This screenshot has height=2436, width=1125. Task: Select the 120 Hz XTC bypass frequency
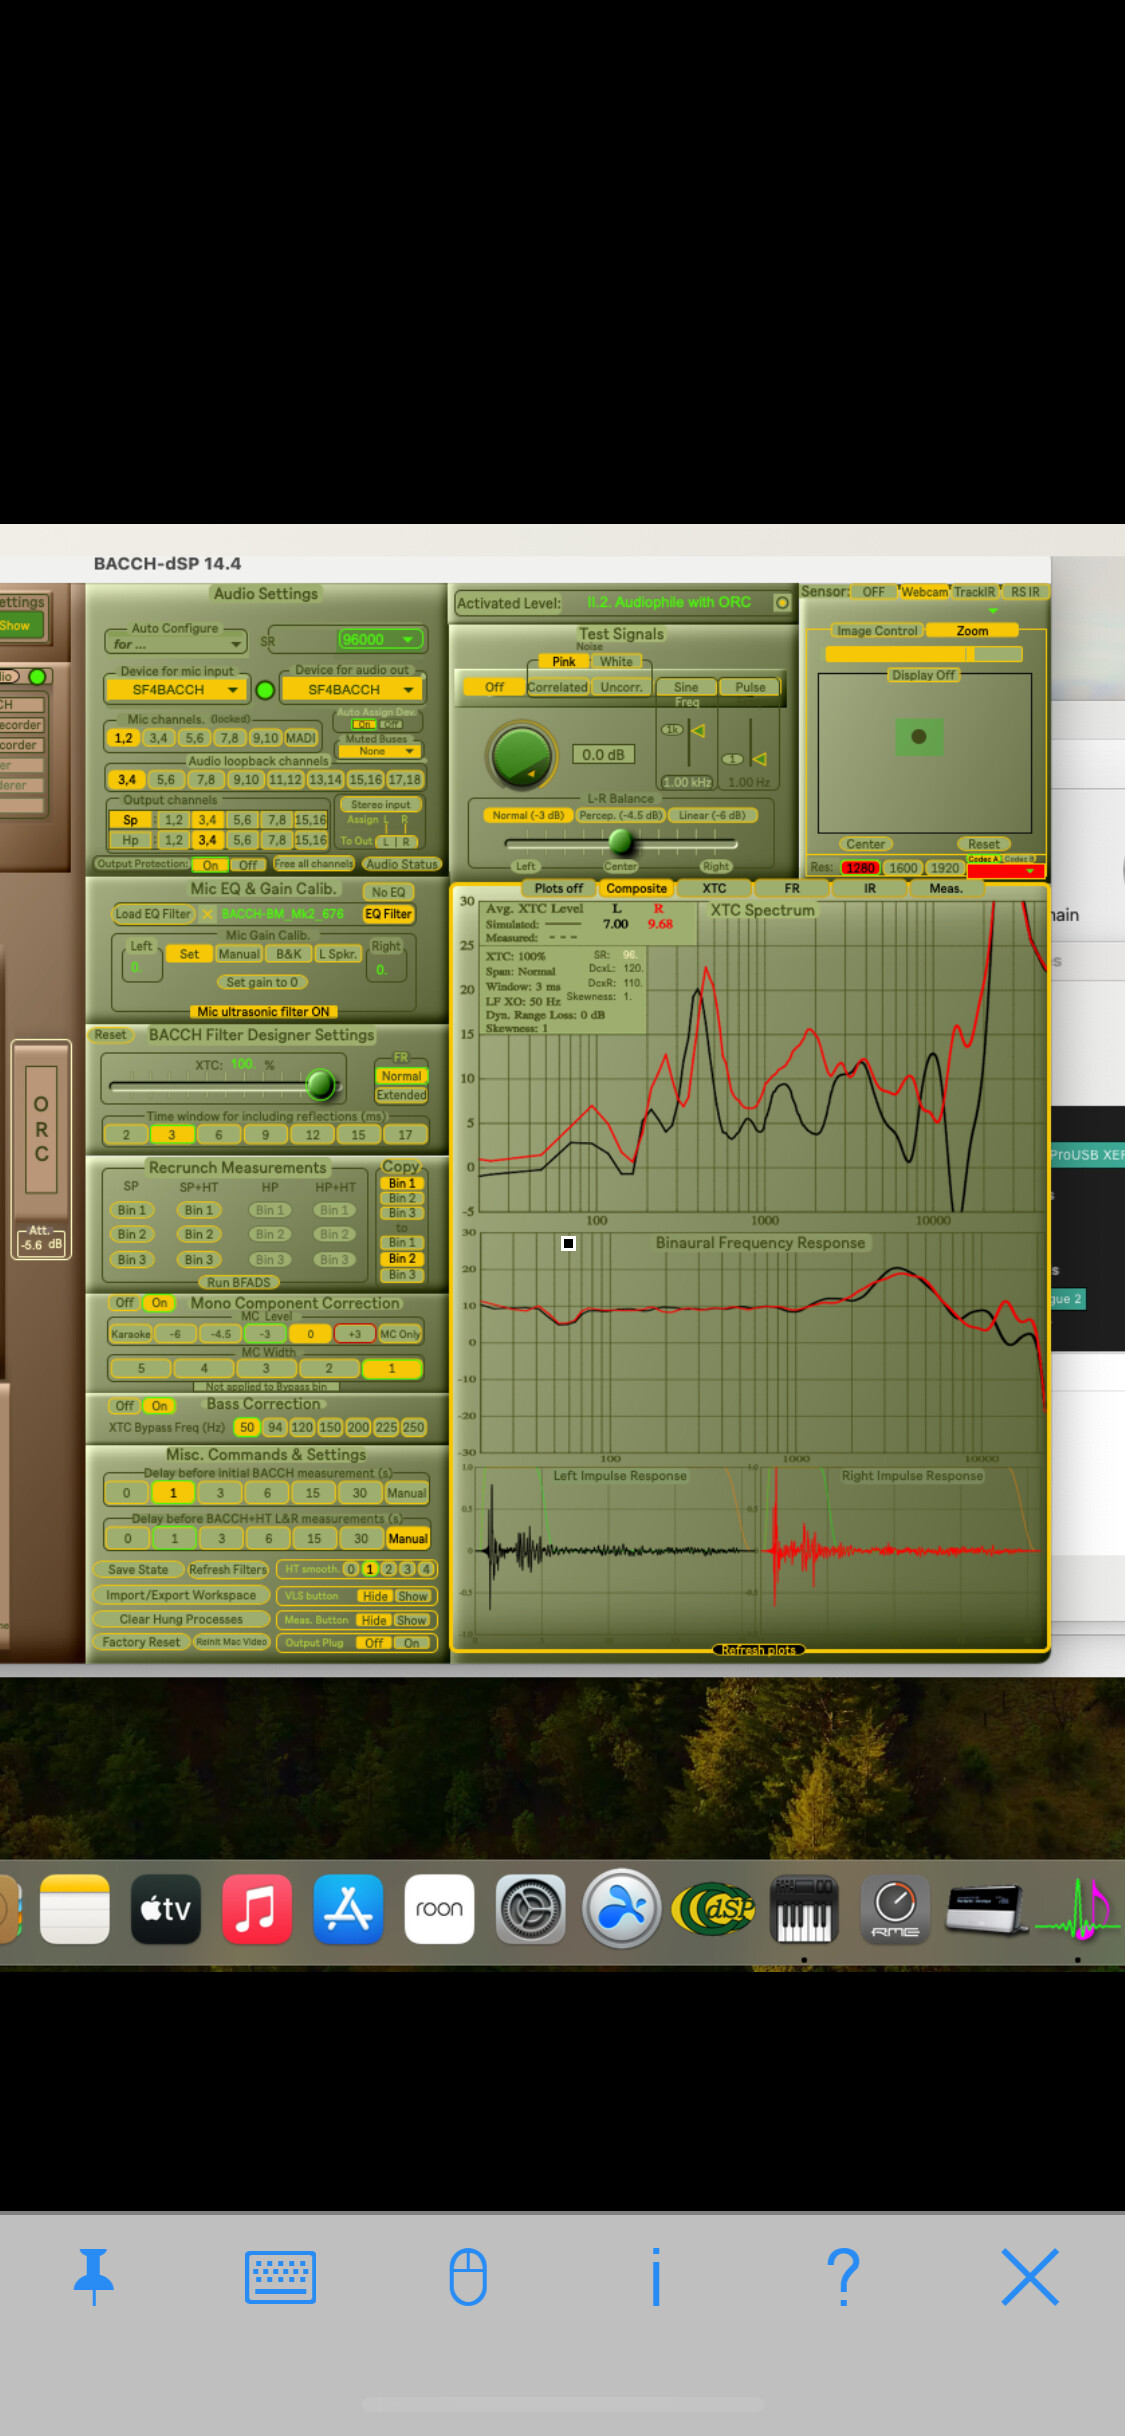[301, 1428]
